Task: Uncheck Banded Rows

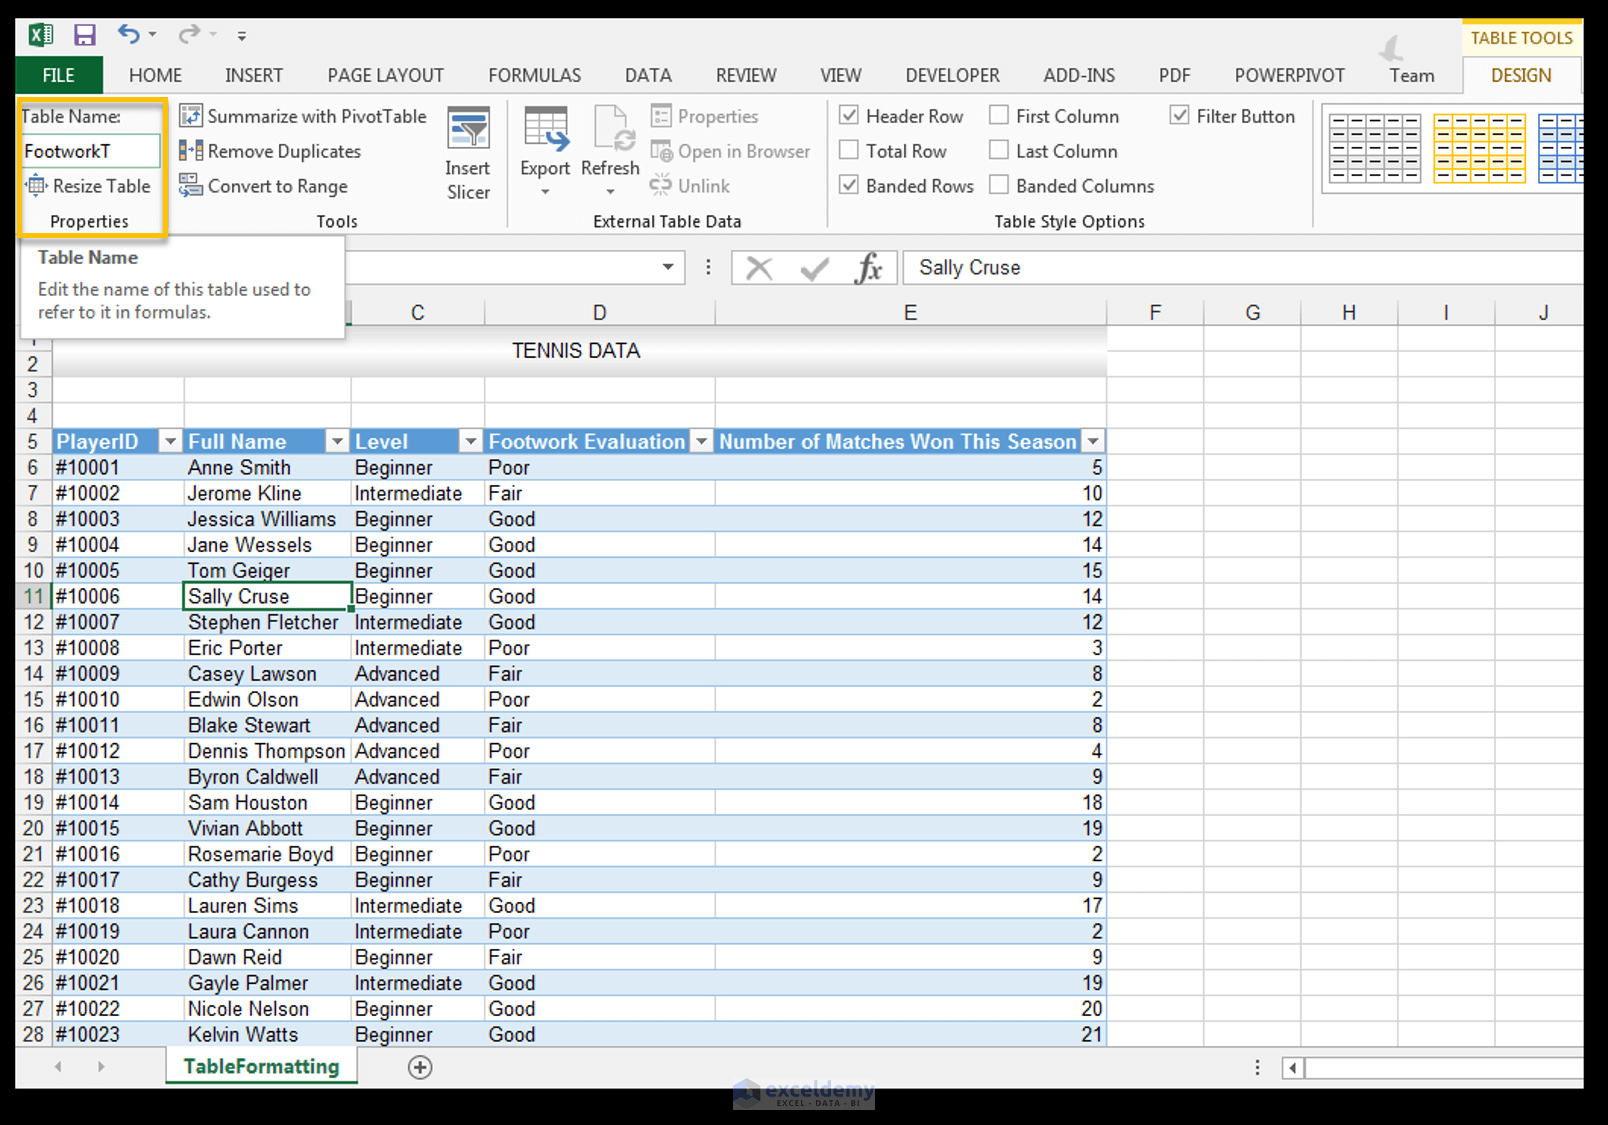Action: point(848,185)
